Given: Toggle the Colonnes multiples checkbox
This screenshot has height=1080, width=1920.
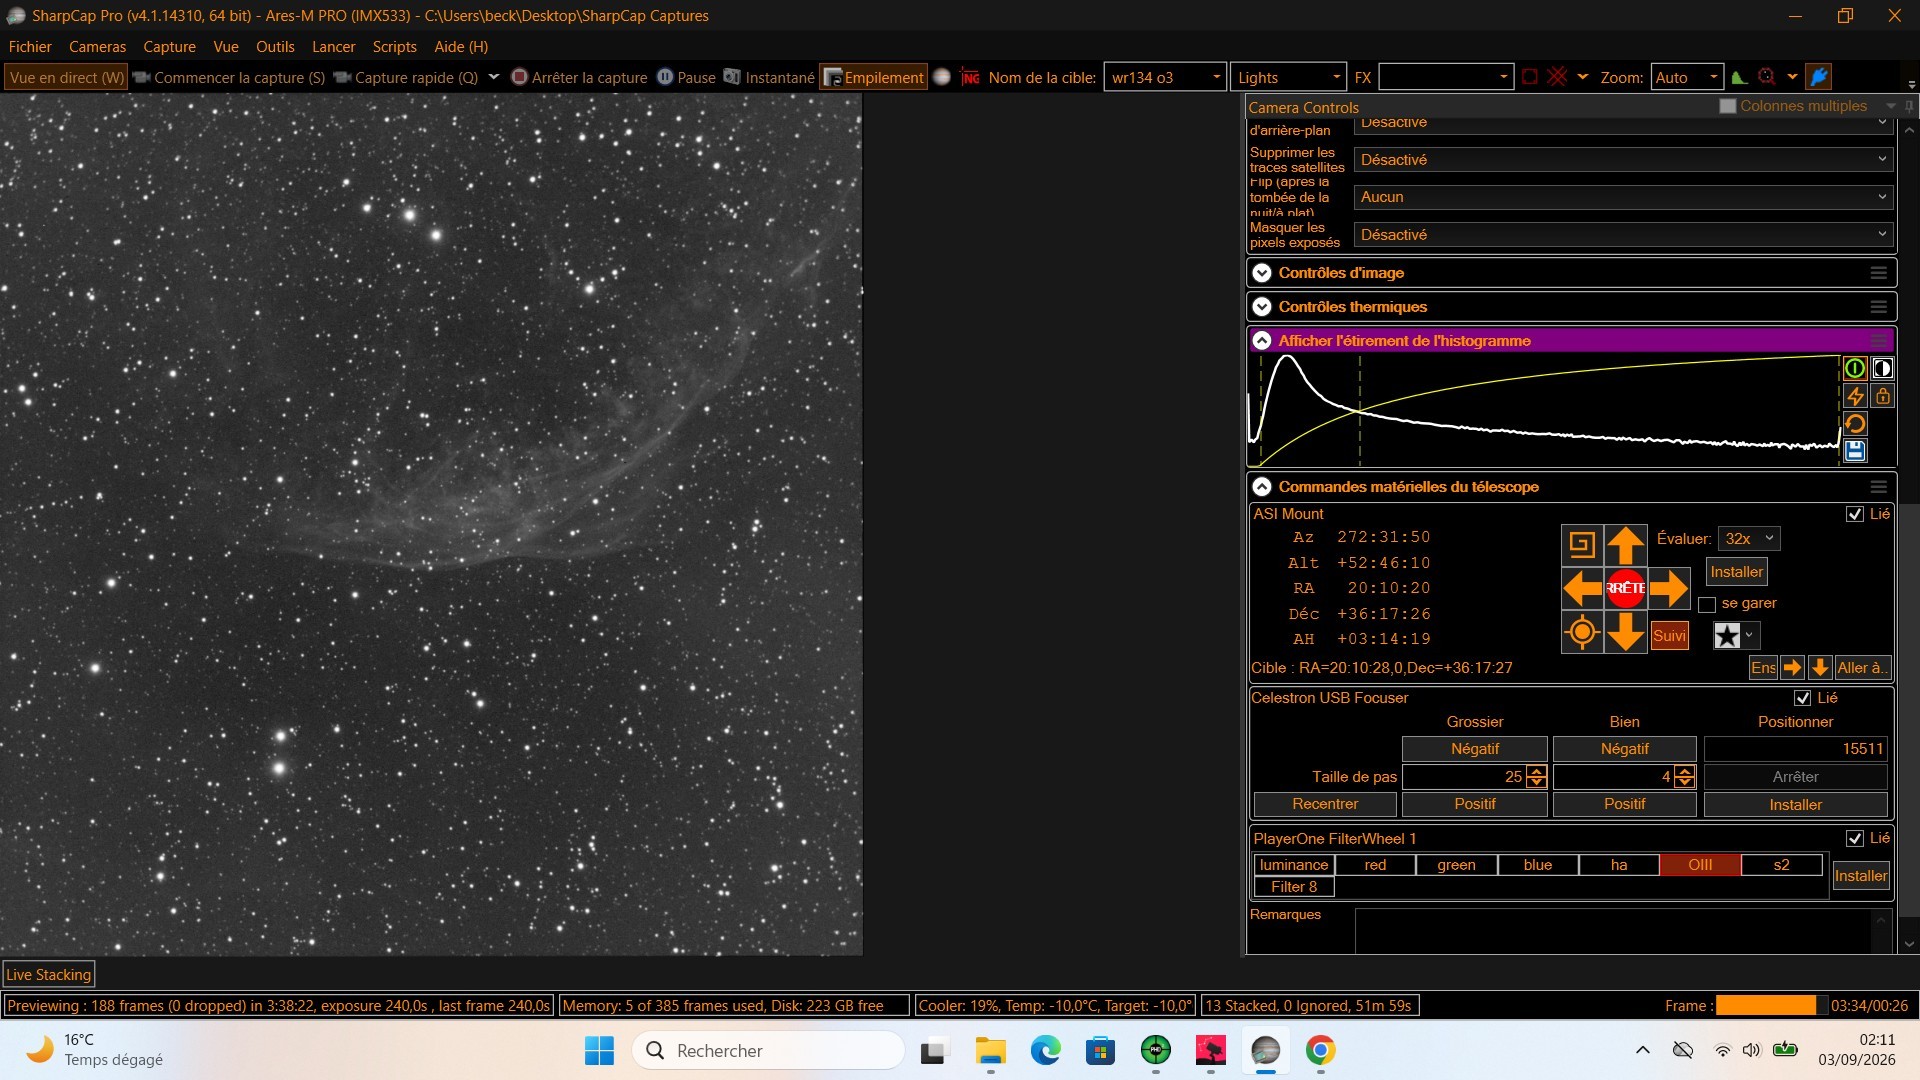Looking at the screenshot, I should pyautogui.click(x=1728, y=106).
